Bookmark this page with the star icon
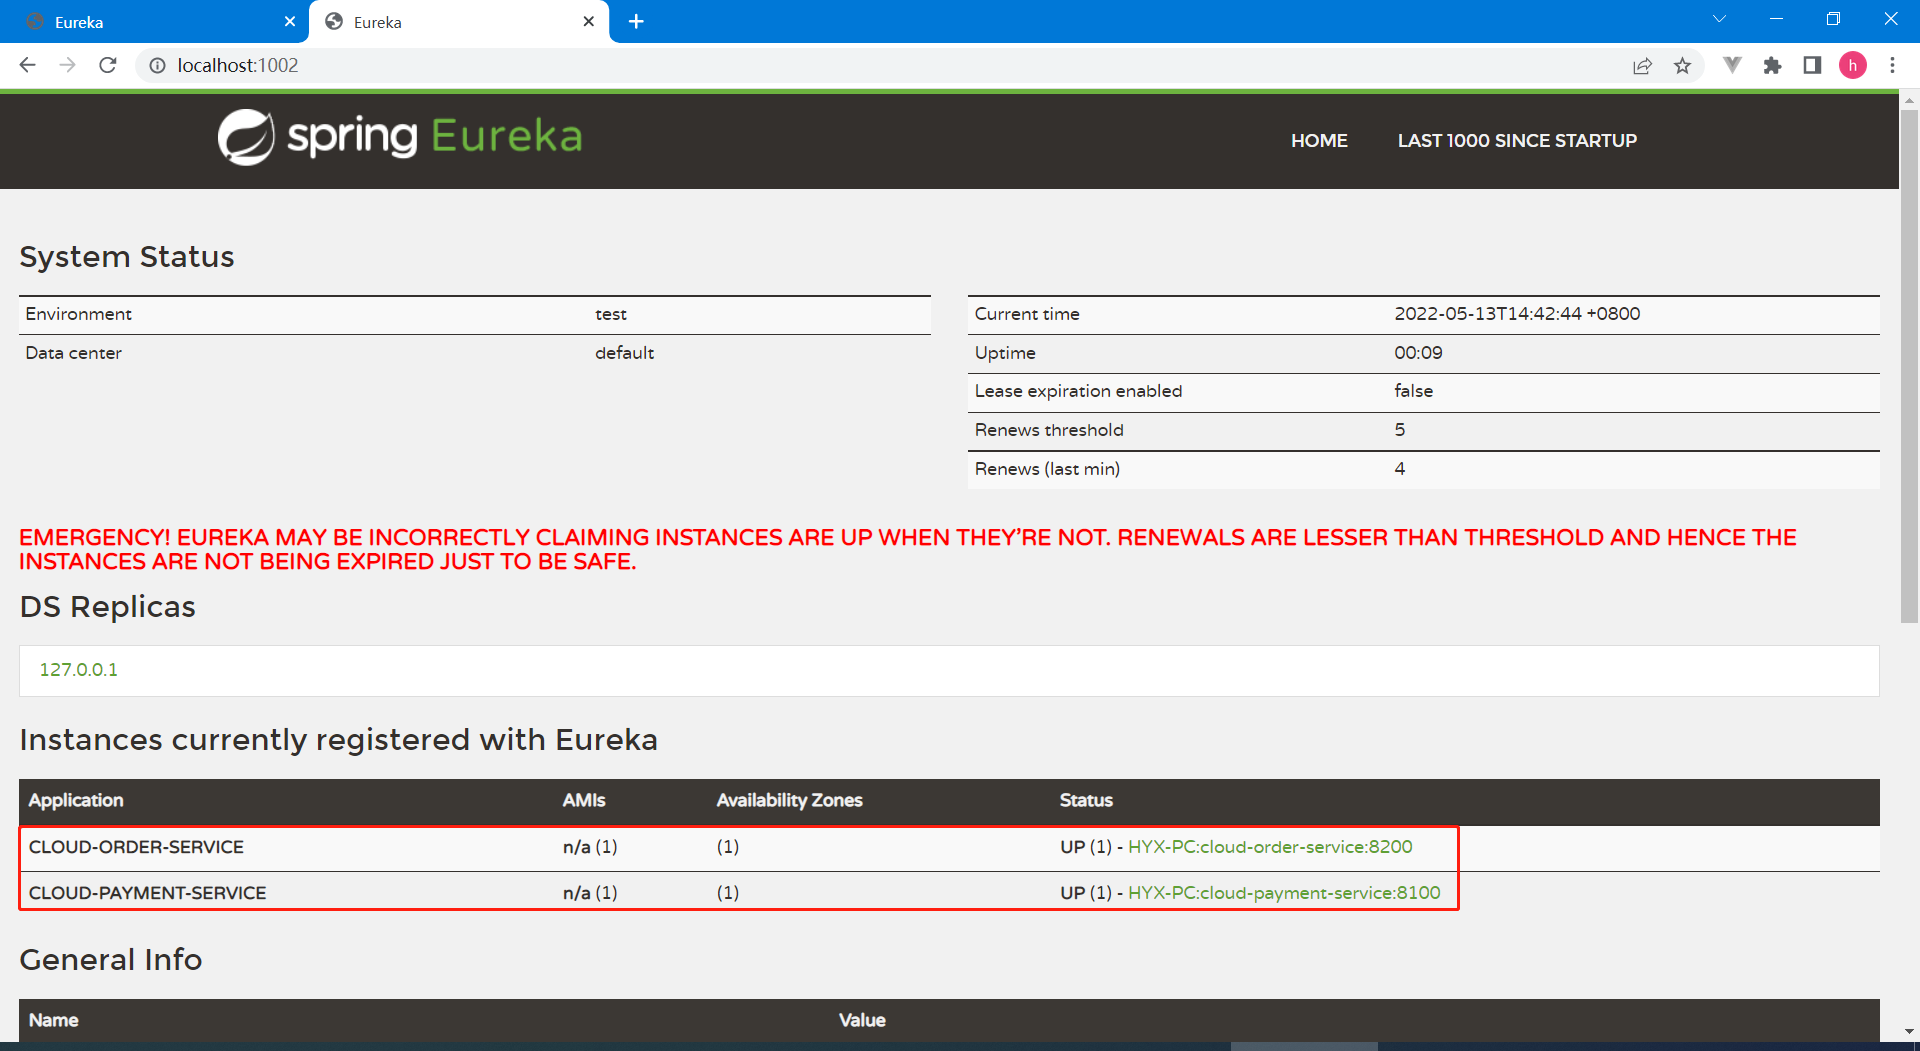This screenshot has width=1920, height=1051. [1683, 65]
